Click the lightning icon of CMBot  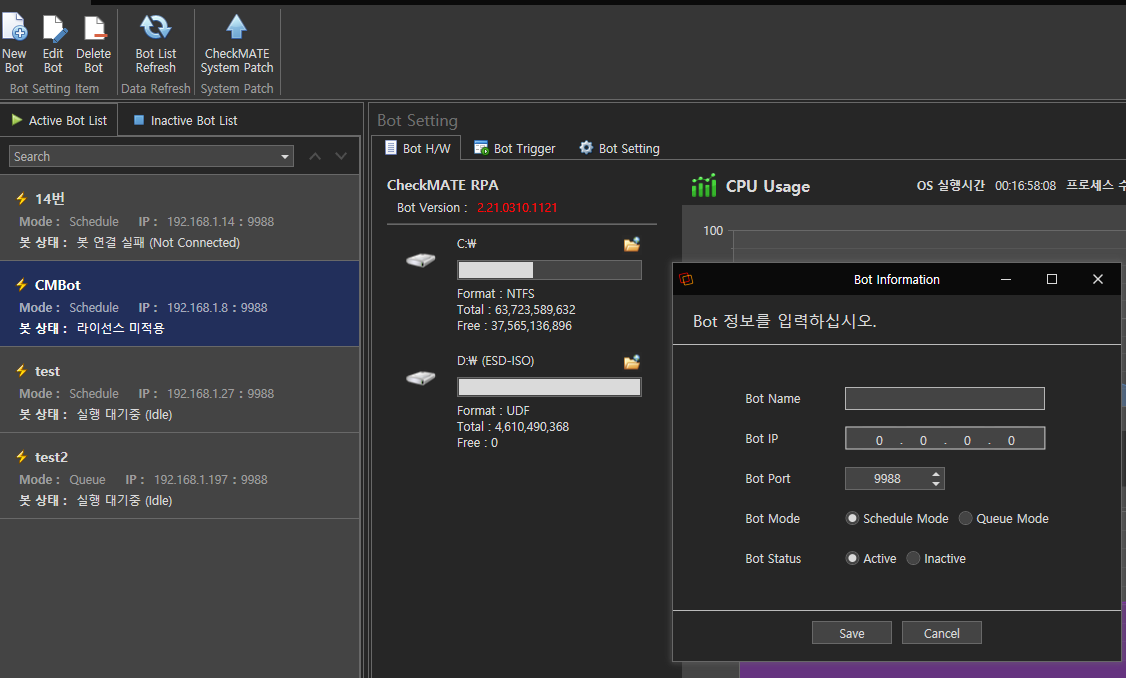point(22,285)
